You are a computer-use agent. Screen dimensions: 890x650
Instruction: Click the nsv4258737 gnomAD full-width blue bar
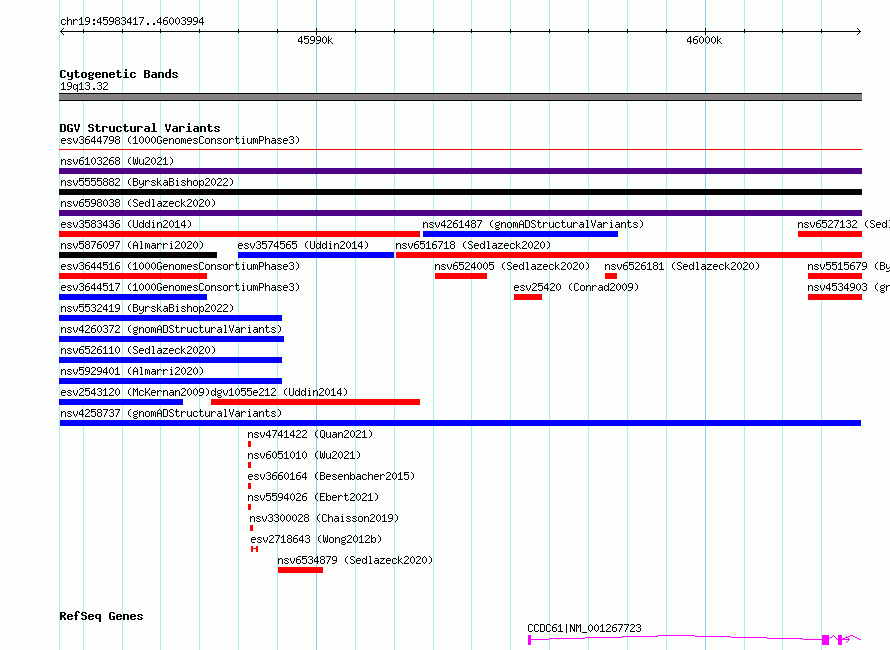point(460,423)
